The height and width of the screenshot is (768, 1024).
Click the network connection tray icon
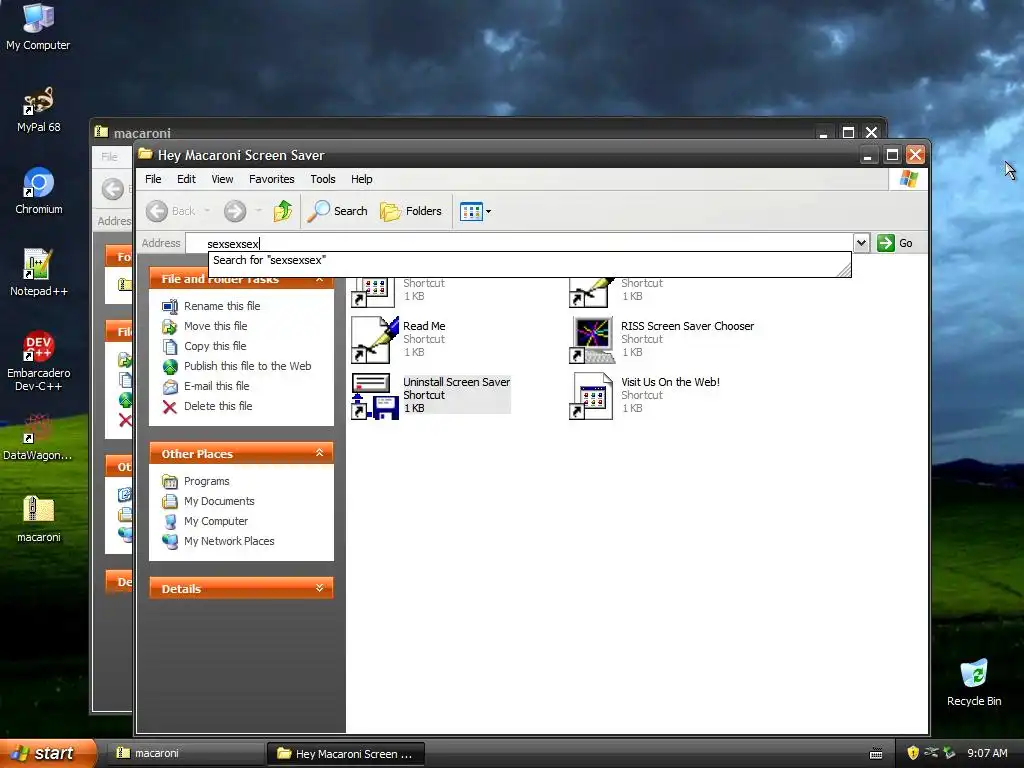(931, 753)
